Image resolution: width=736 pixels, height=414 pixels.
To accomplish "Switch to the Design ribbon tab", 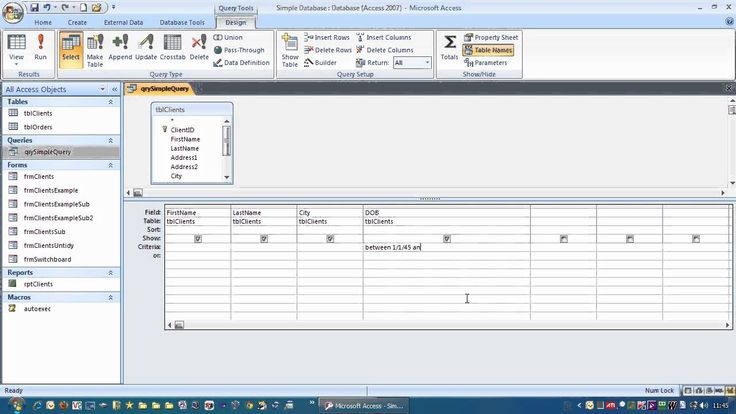I will (x=236, y=22).
